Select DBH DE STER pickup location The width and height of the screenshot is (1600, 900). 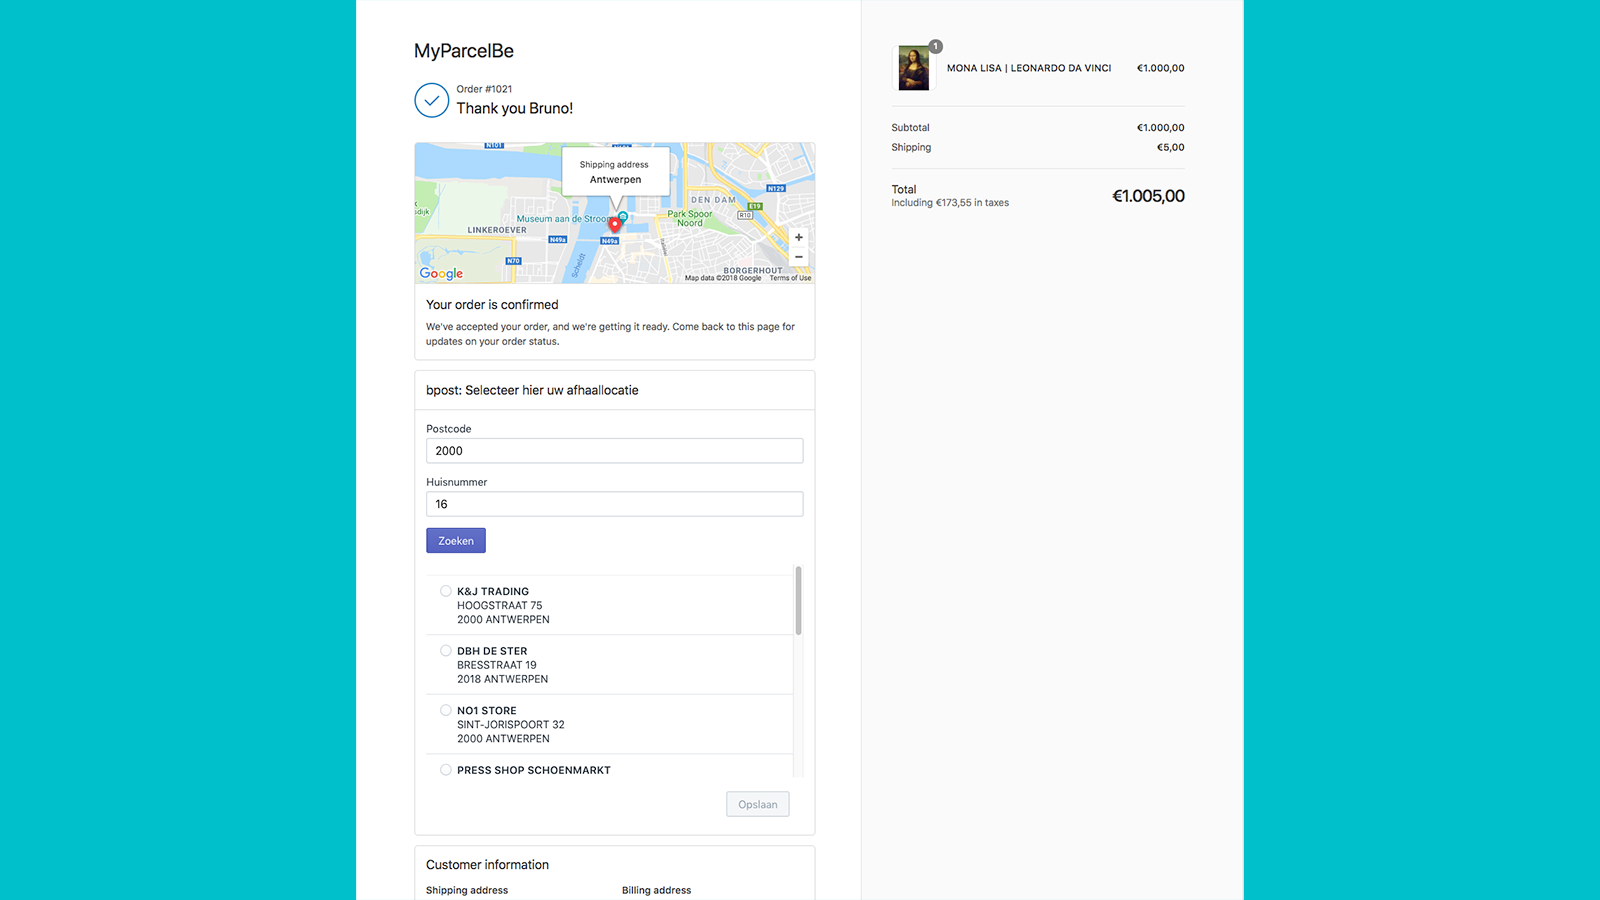pyautogui.click(x=445, y=650)
